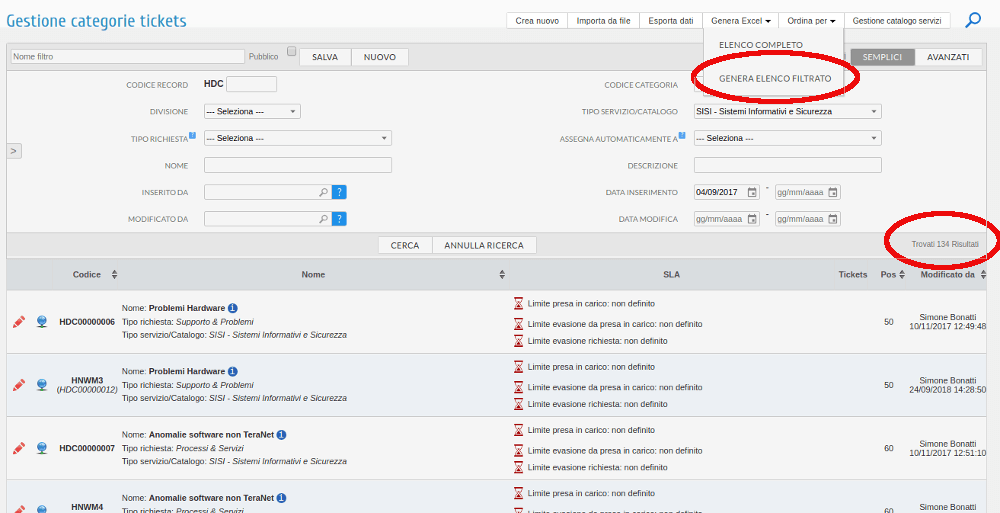Click the Tipo richiesta help tooltip icon
Image resolution: width=1000 pixels, height=513 pixels.
[192, 135]
